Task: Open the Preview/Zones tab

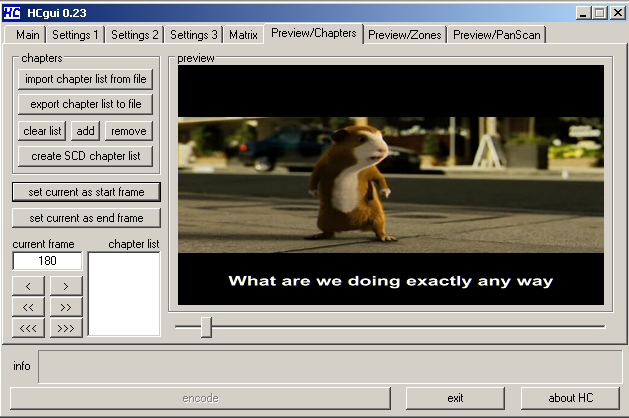Action: click(405, 34)
